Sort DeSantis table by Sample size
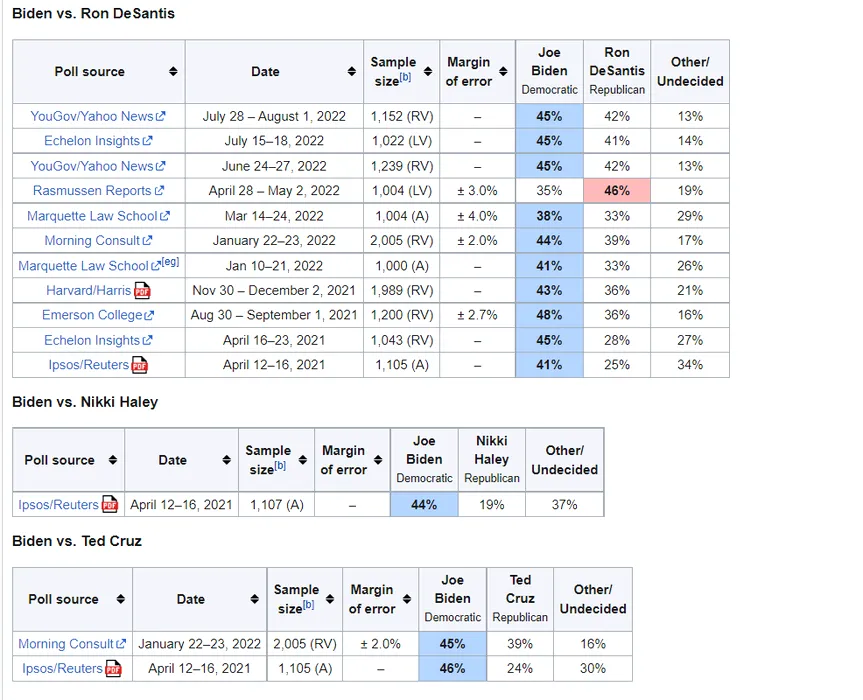Image resolution: width=863 pixels, height=700 pixels. [428, 72]
